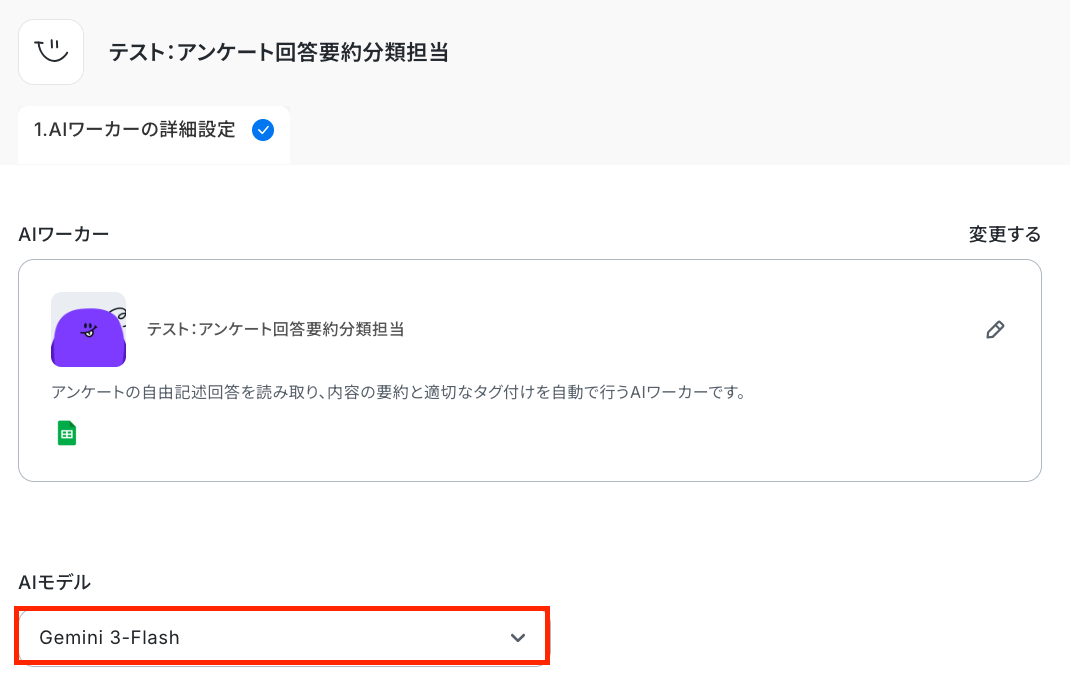Click the smiling face on the purple avatar
This screenshot has width=1070, height=680.
88,328
